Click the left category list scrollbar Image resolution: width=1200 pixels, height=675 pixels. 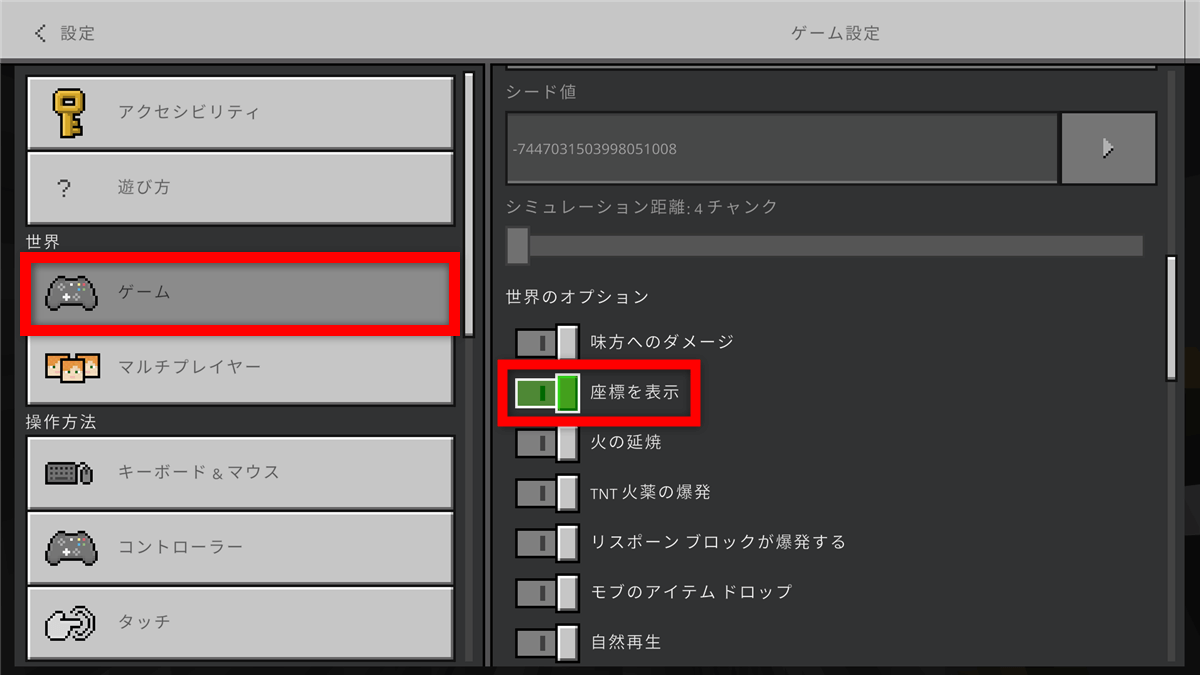469,204
